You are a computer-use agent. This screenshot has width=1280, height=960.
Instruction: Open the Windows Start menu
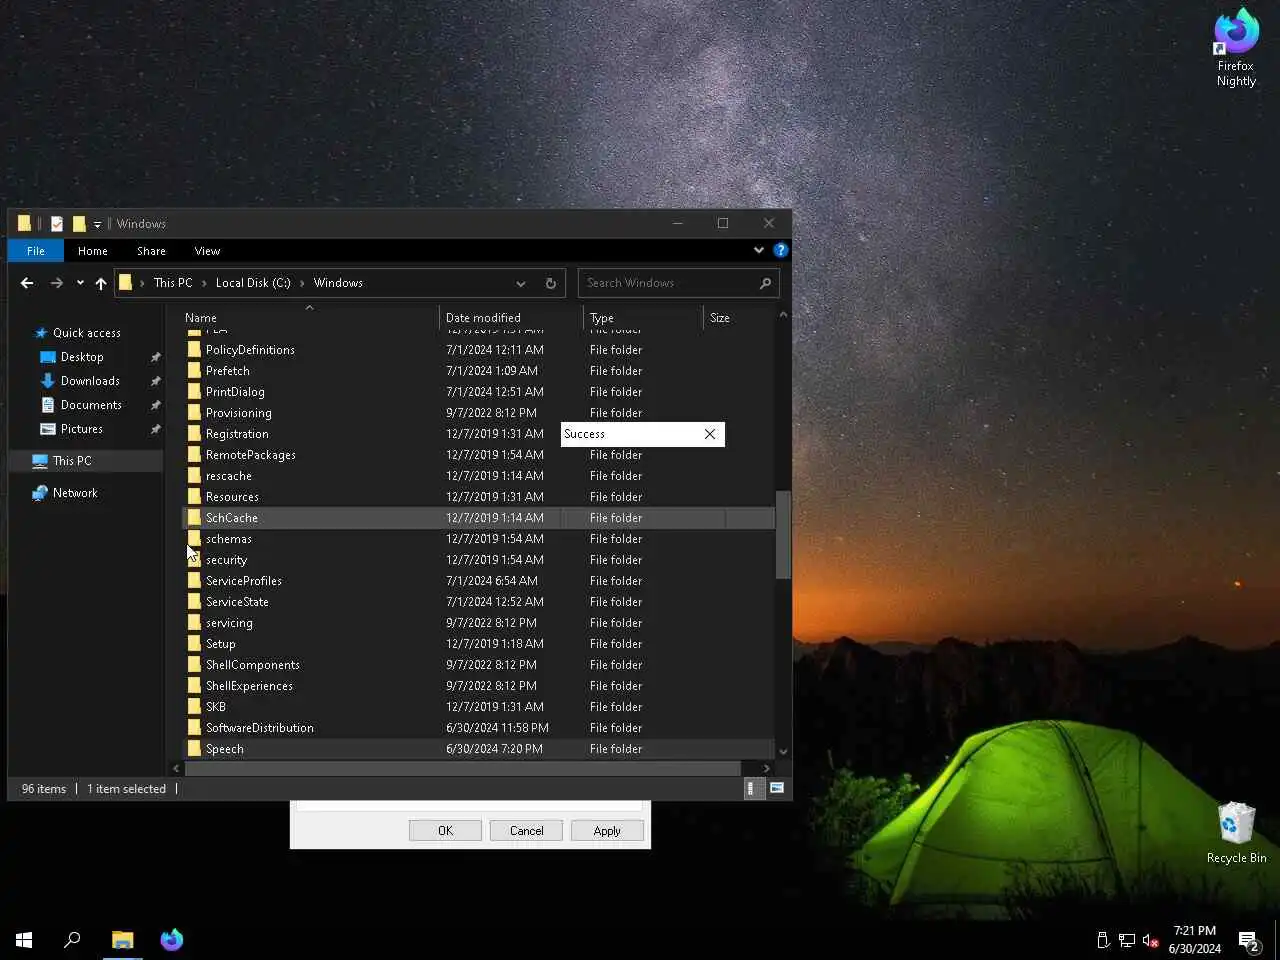pos(24,940)
